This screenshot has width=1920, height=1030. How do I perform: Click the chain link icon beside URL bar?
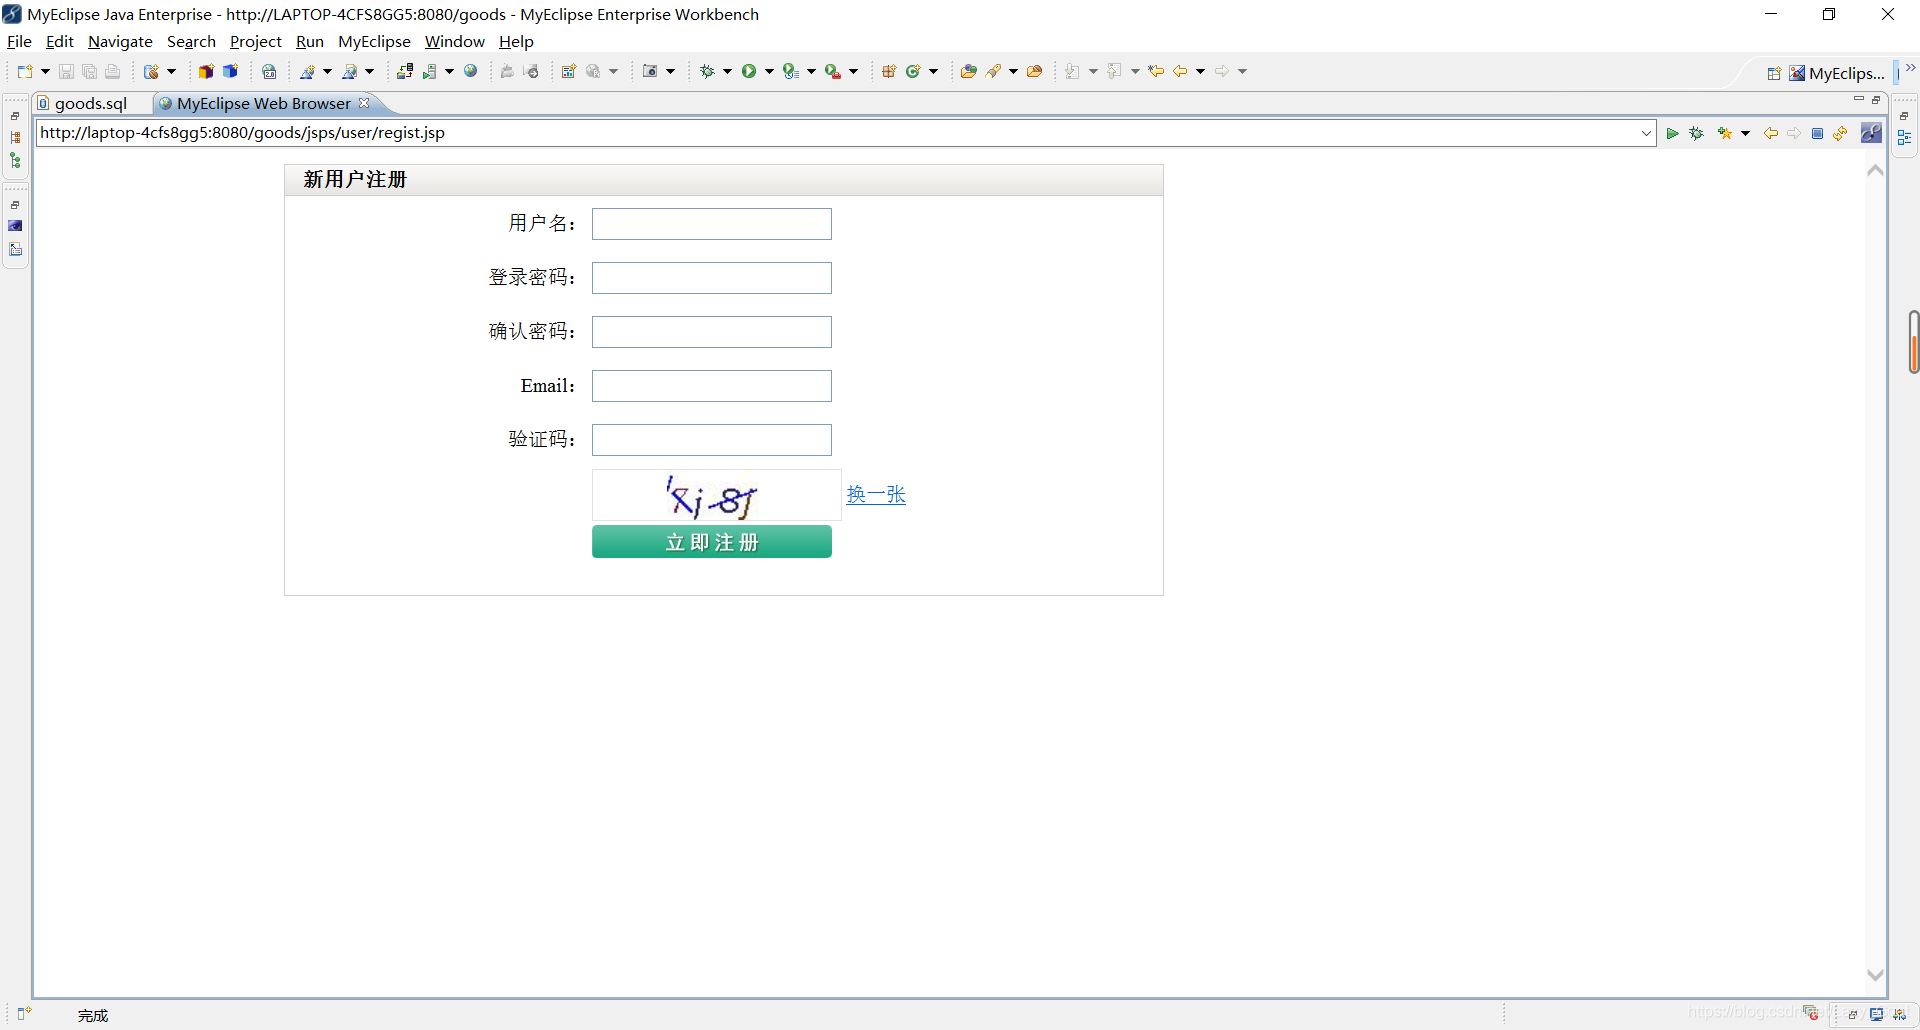[1871, 133]
